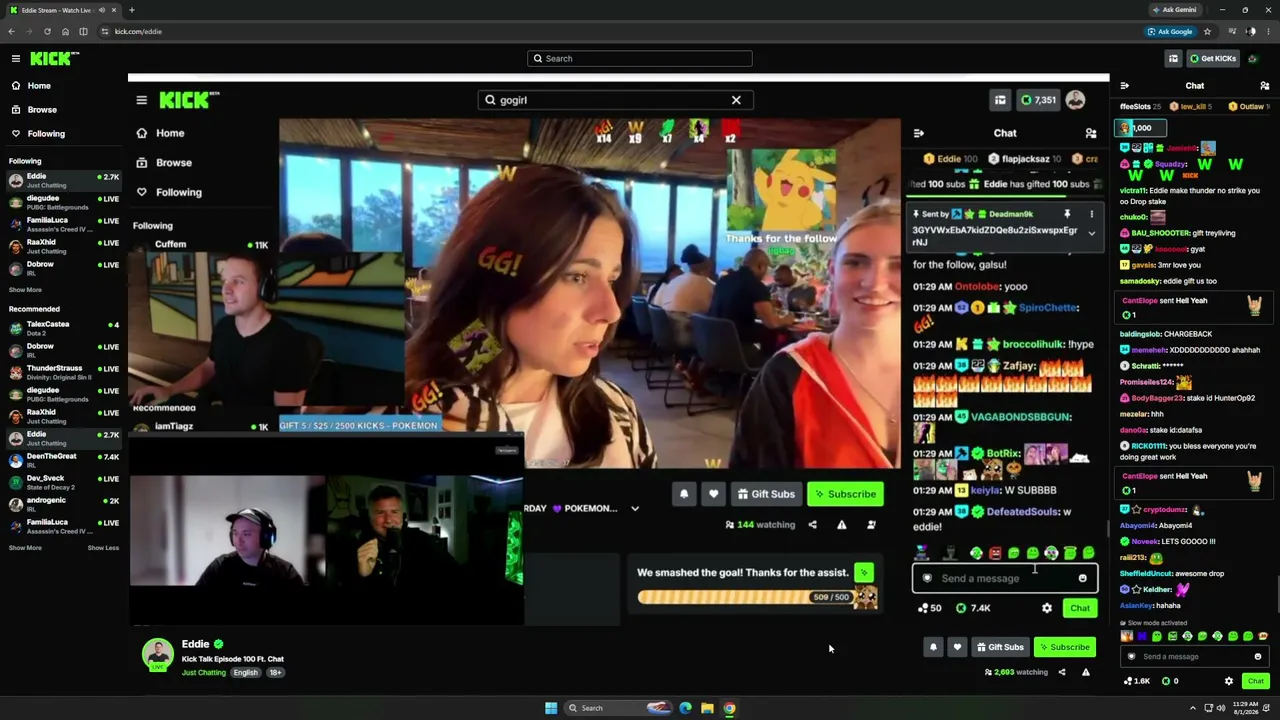Open the Just Chatting category link

[x=203, y=673]
